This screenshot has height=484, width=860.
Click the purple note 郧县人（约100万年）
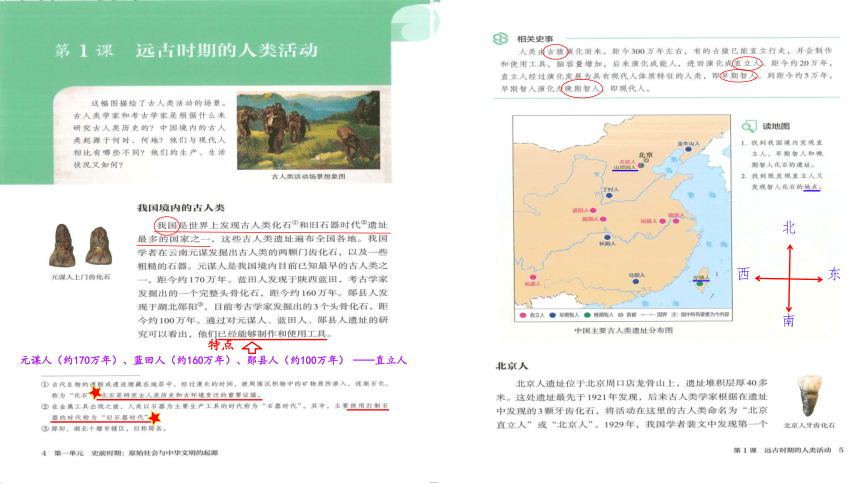tap(296, 360)
